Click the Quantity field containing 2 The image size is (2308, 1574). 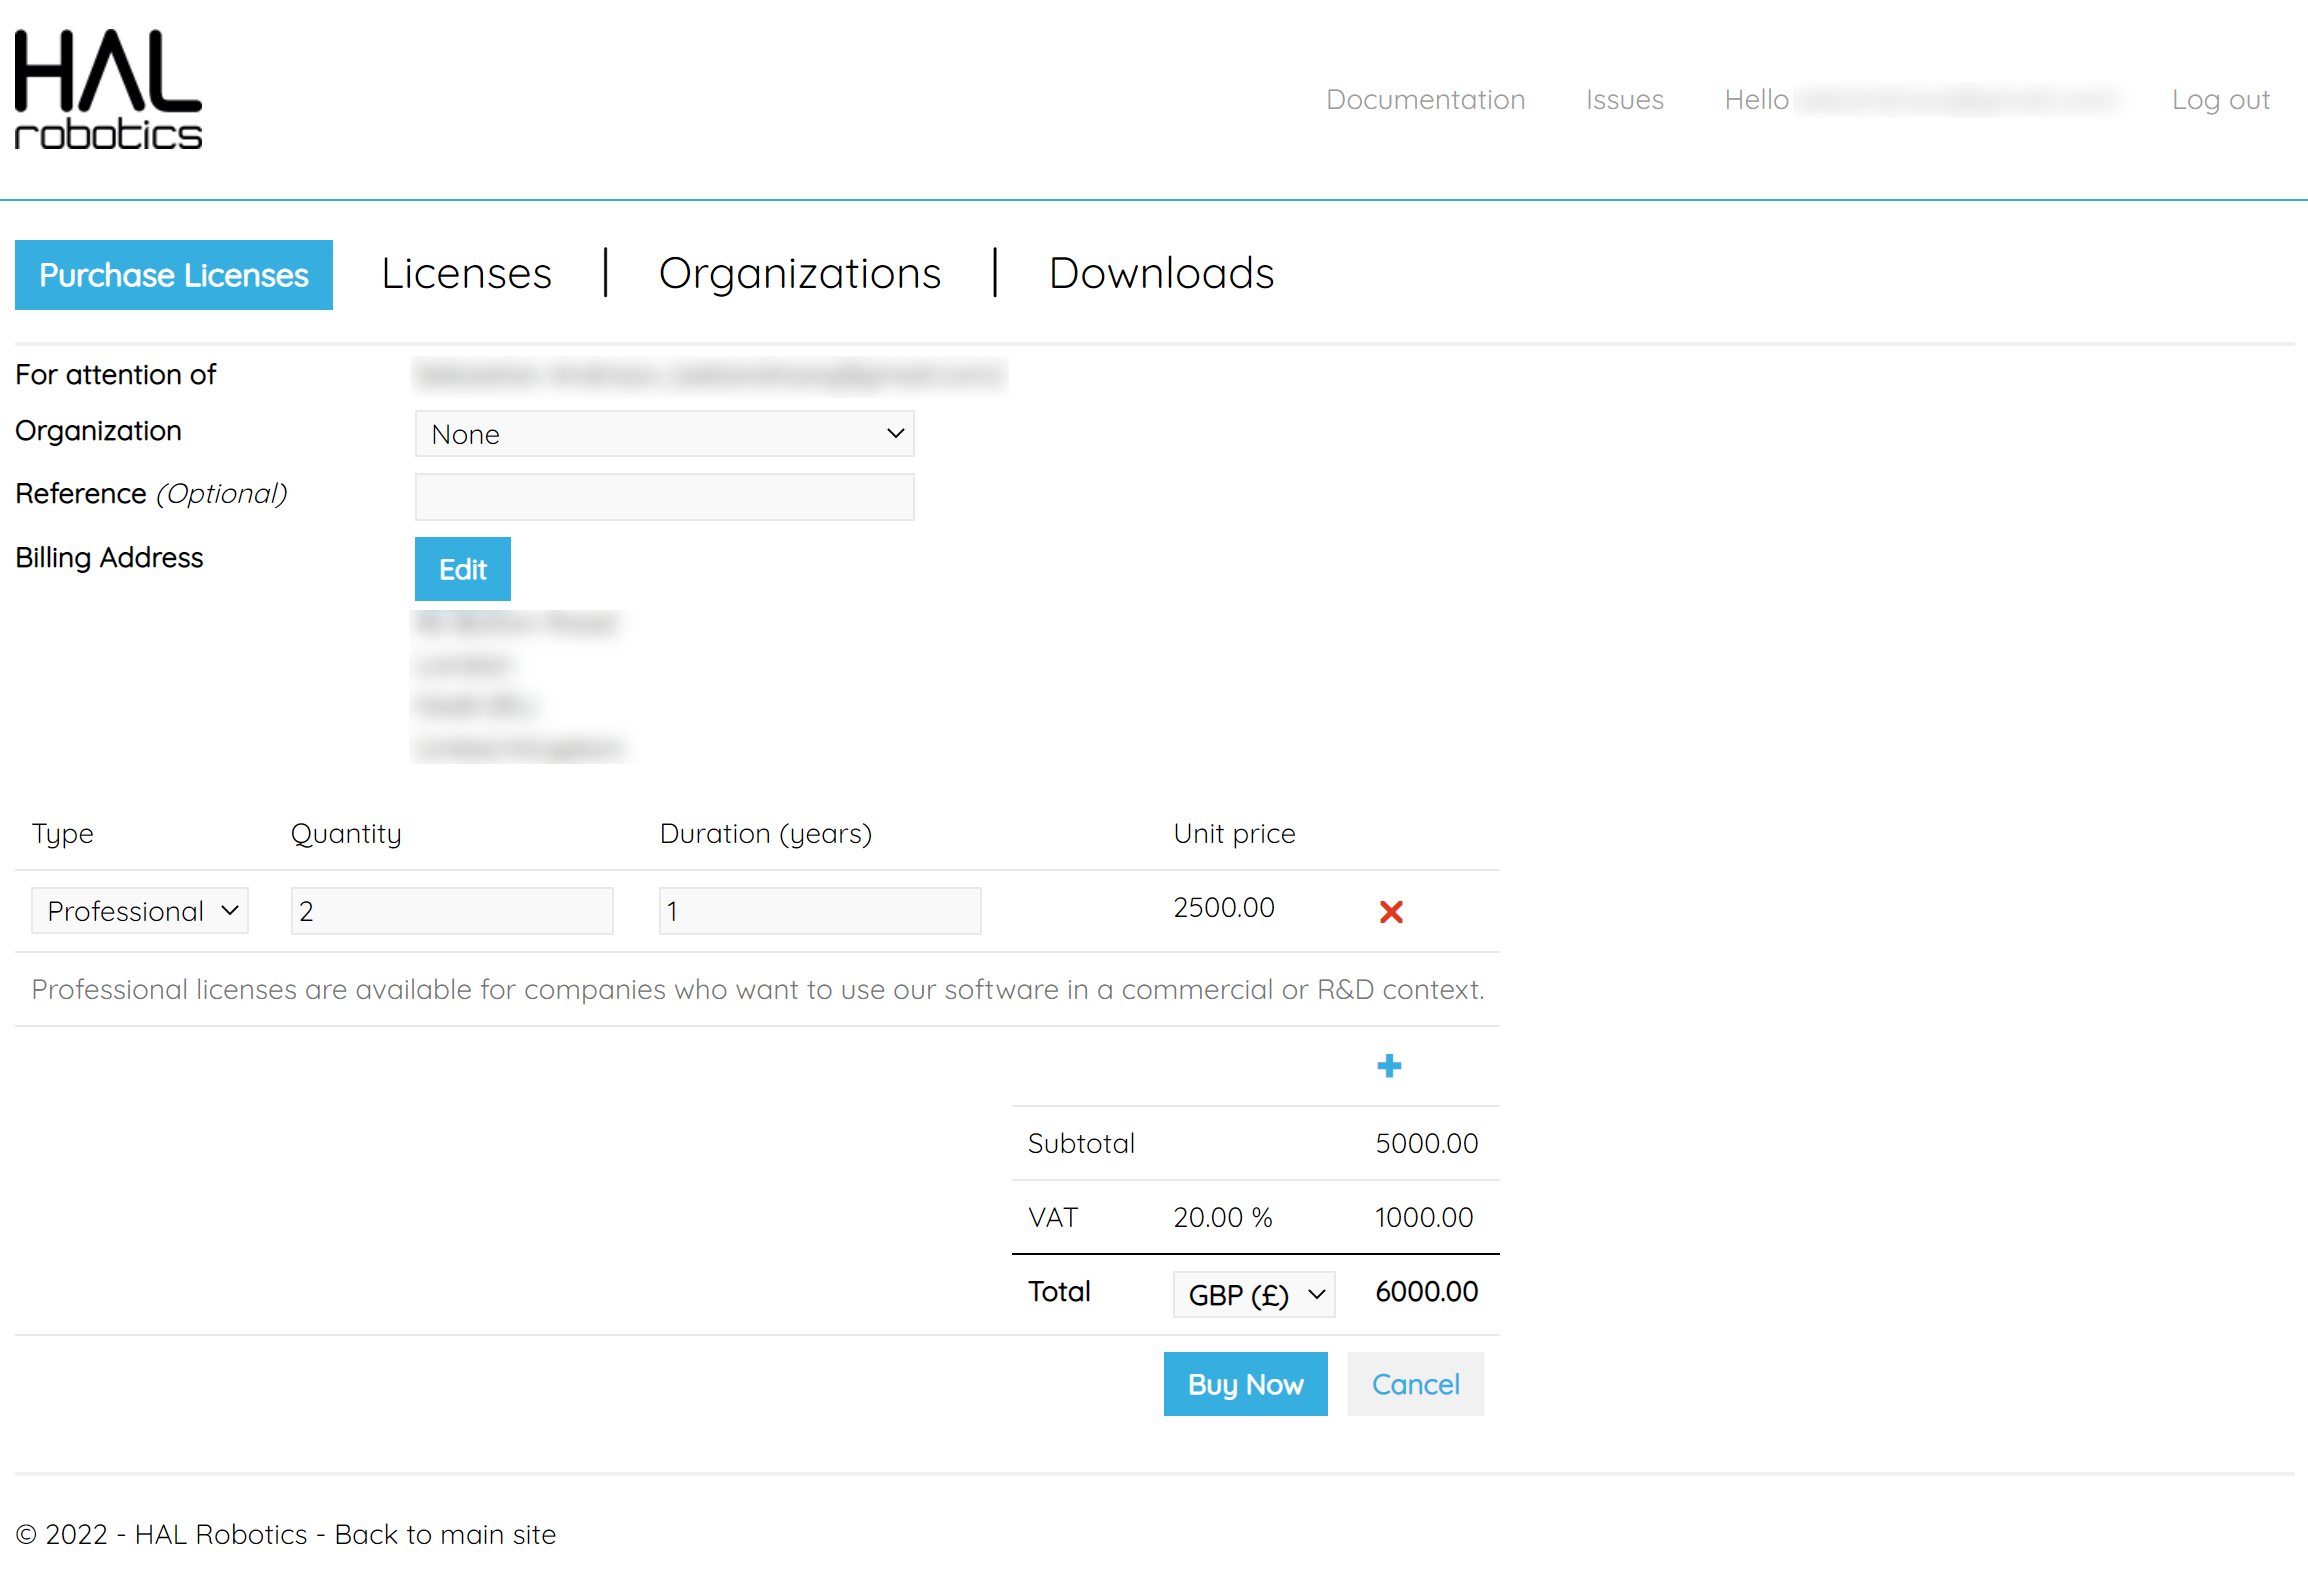(452, 910)
